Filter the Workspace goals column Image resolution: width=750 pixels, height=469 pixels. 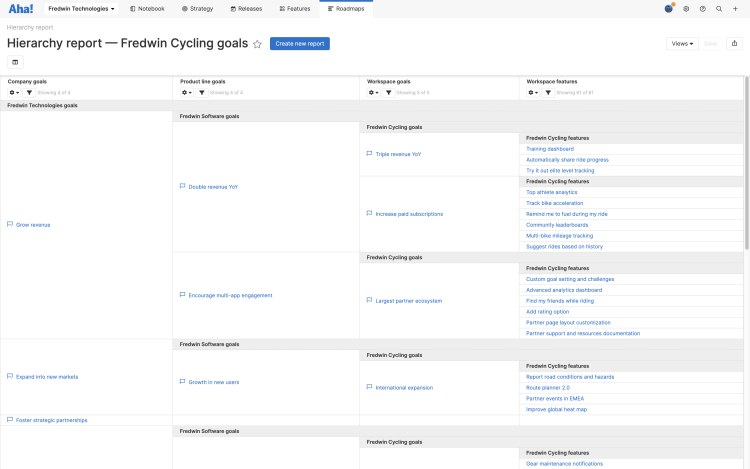click(x=388, y=92)
